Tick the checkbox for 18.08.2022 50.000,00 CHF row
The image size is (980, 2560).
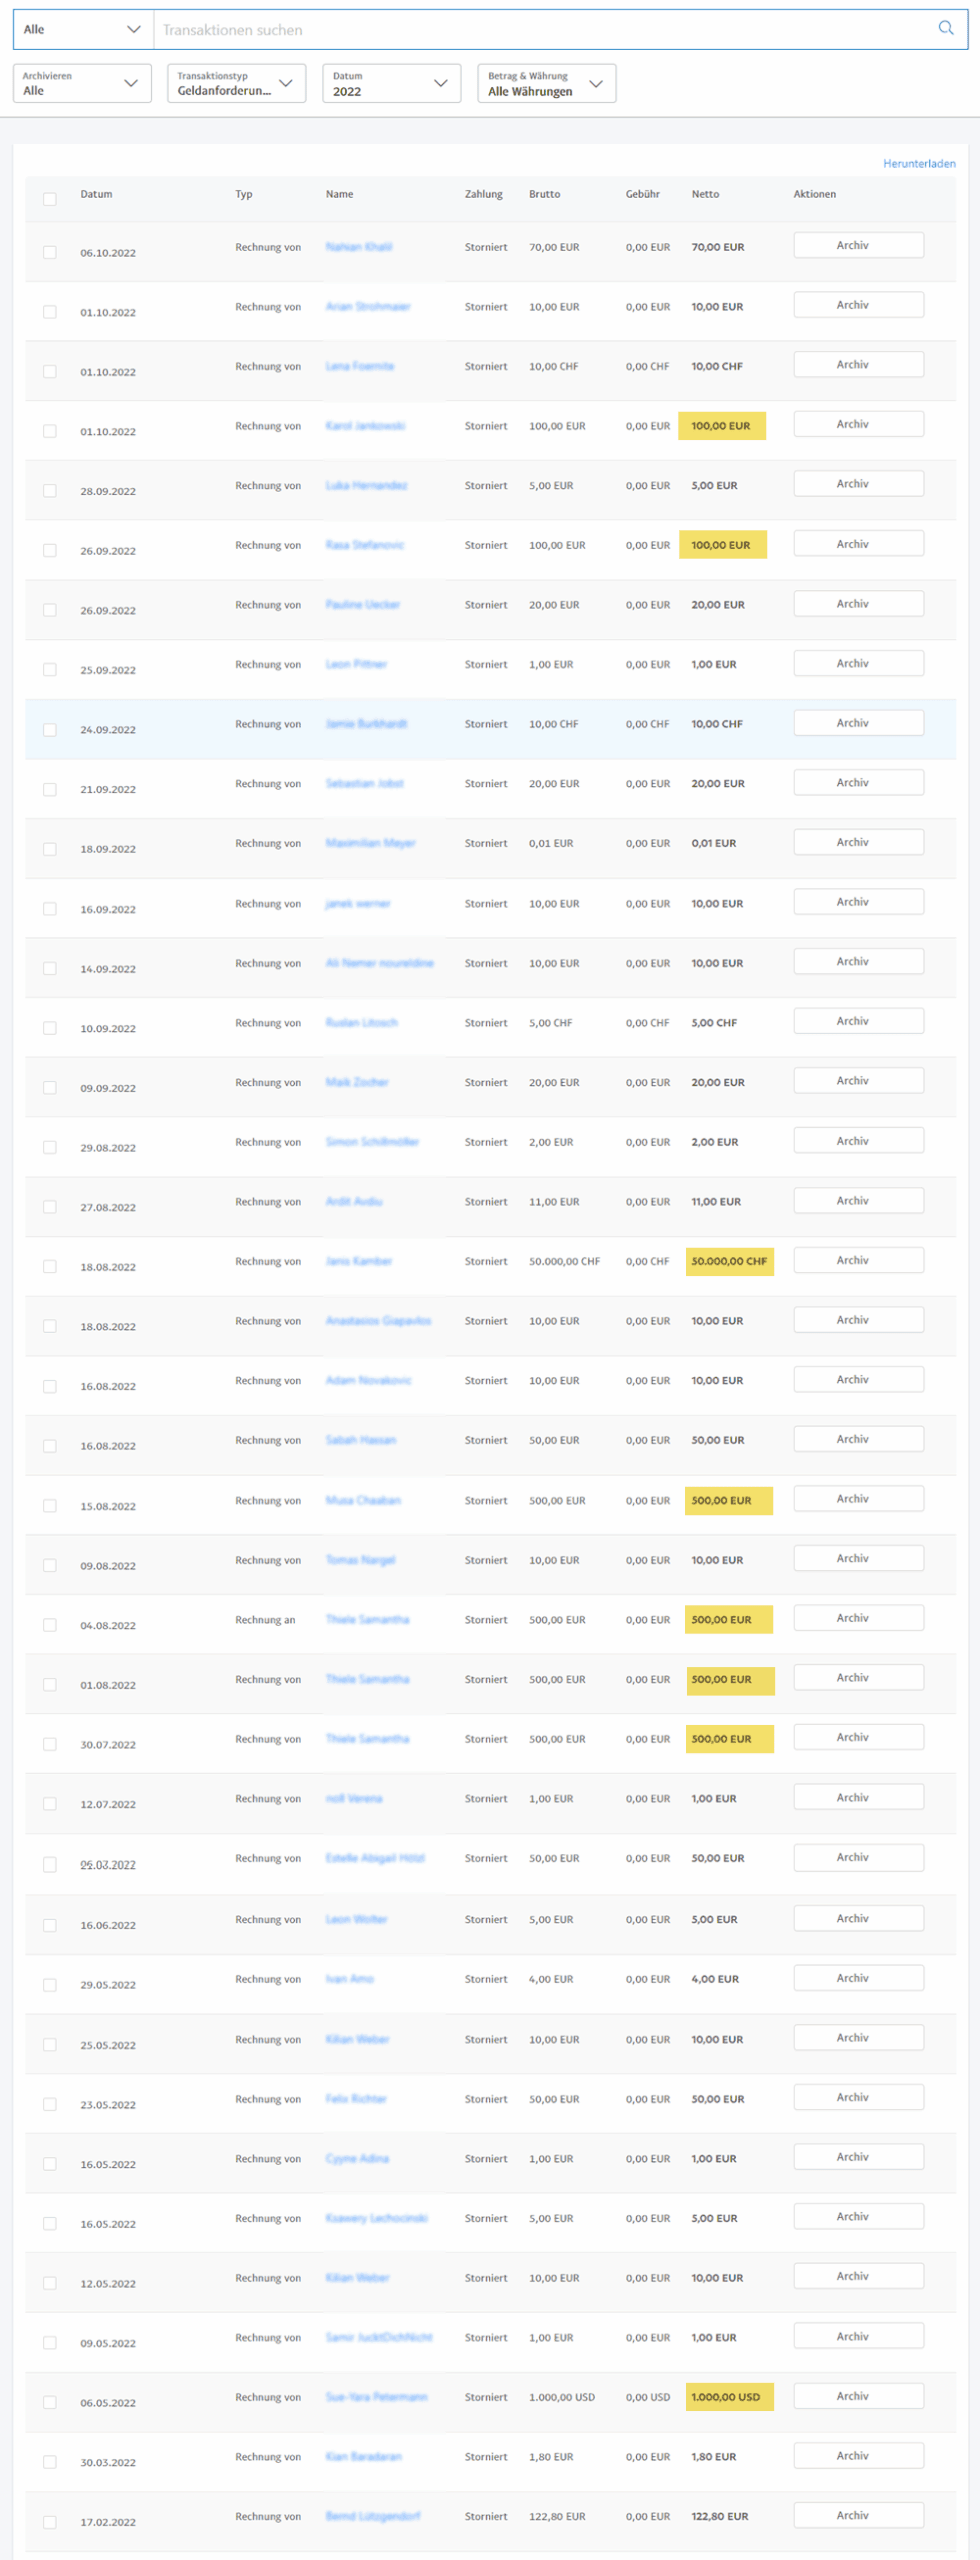click(x=50, y=1267)
